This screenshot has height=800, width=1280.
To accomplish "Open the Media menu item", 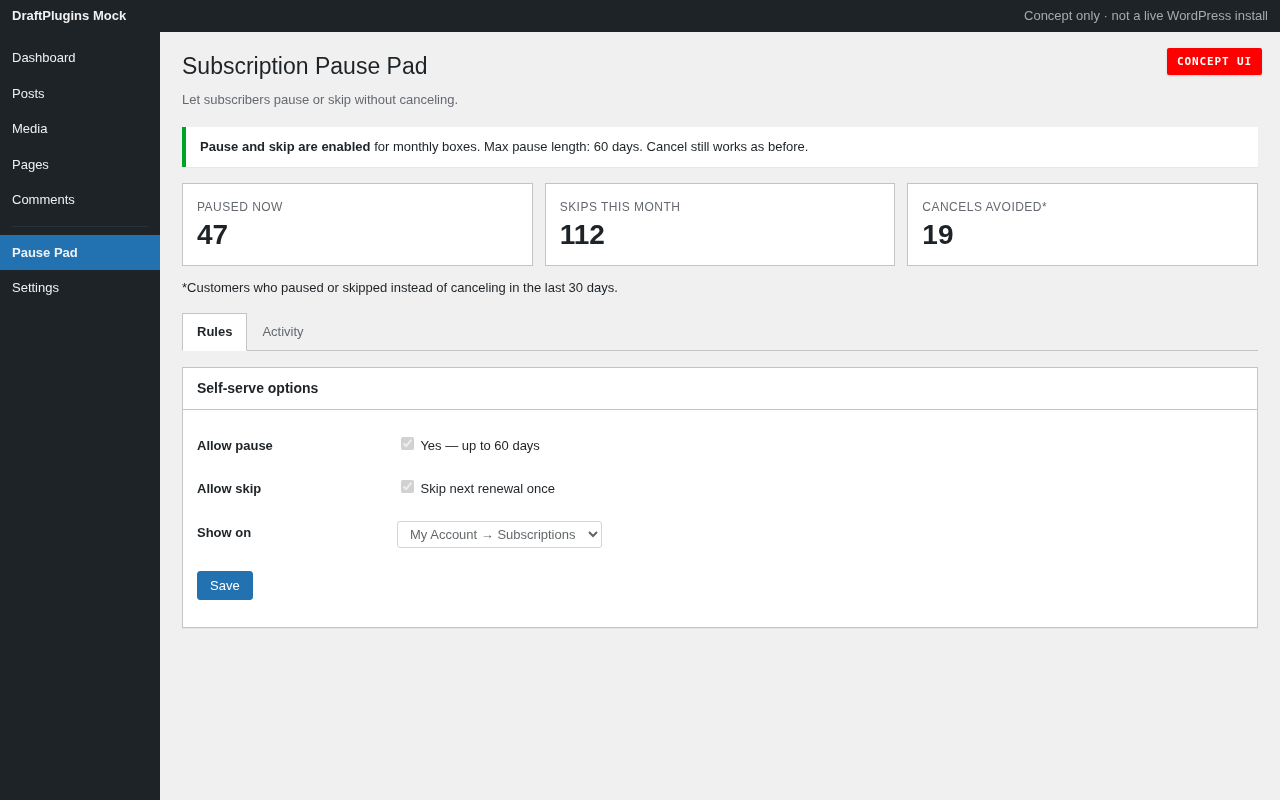I will coord(80,129).
